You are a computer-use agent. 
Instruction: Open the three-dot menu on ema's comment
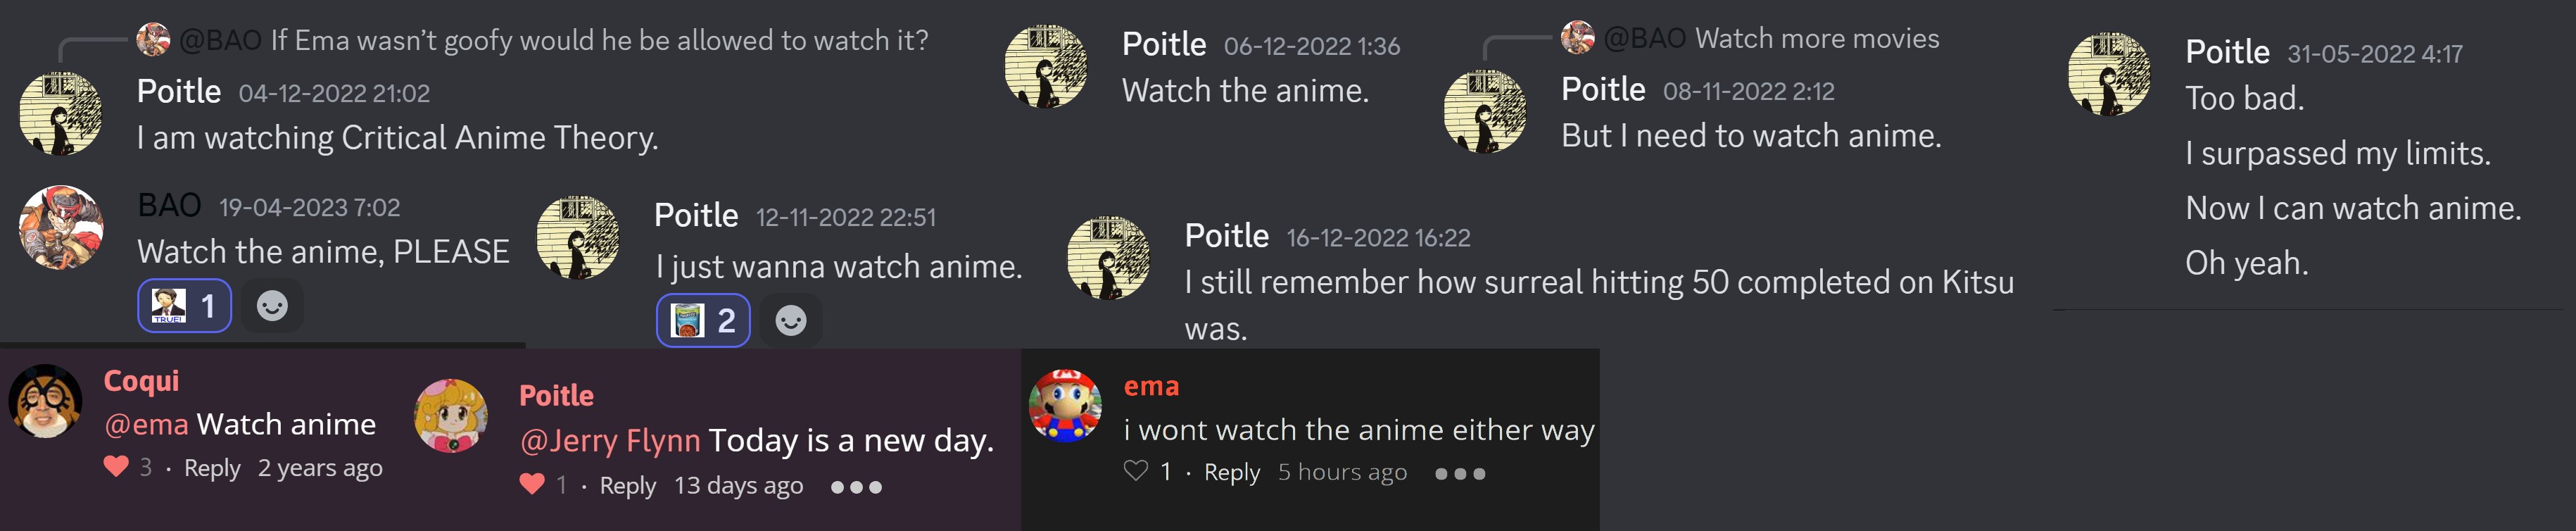click(1460, 473)
